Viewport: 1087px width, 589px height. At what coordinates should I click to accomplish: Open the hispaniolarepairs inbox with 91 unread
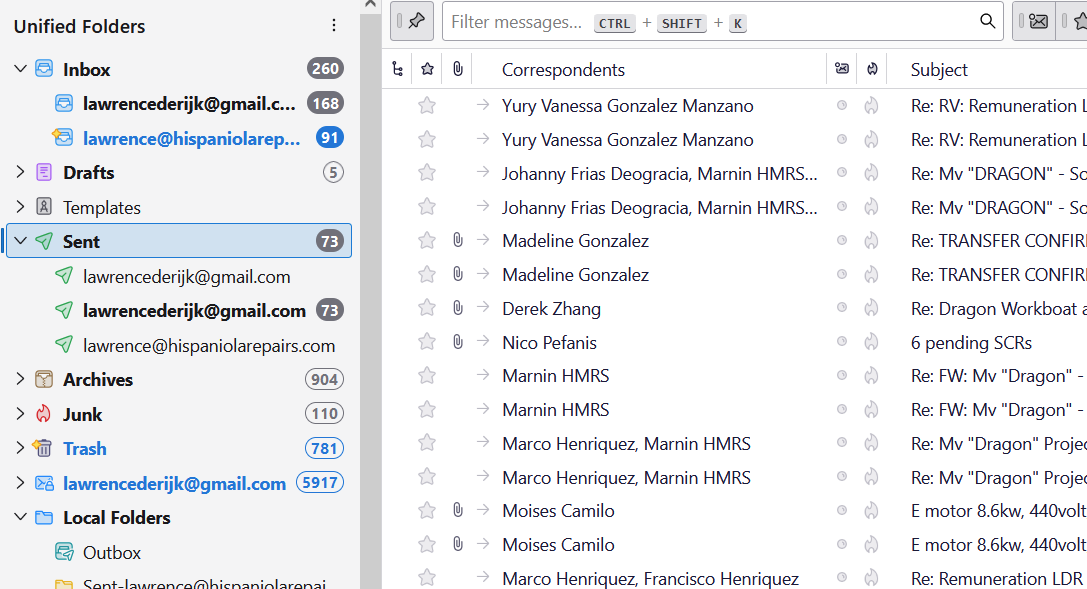179,138
